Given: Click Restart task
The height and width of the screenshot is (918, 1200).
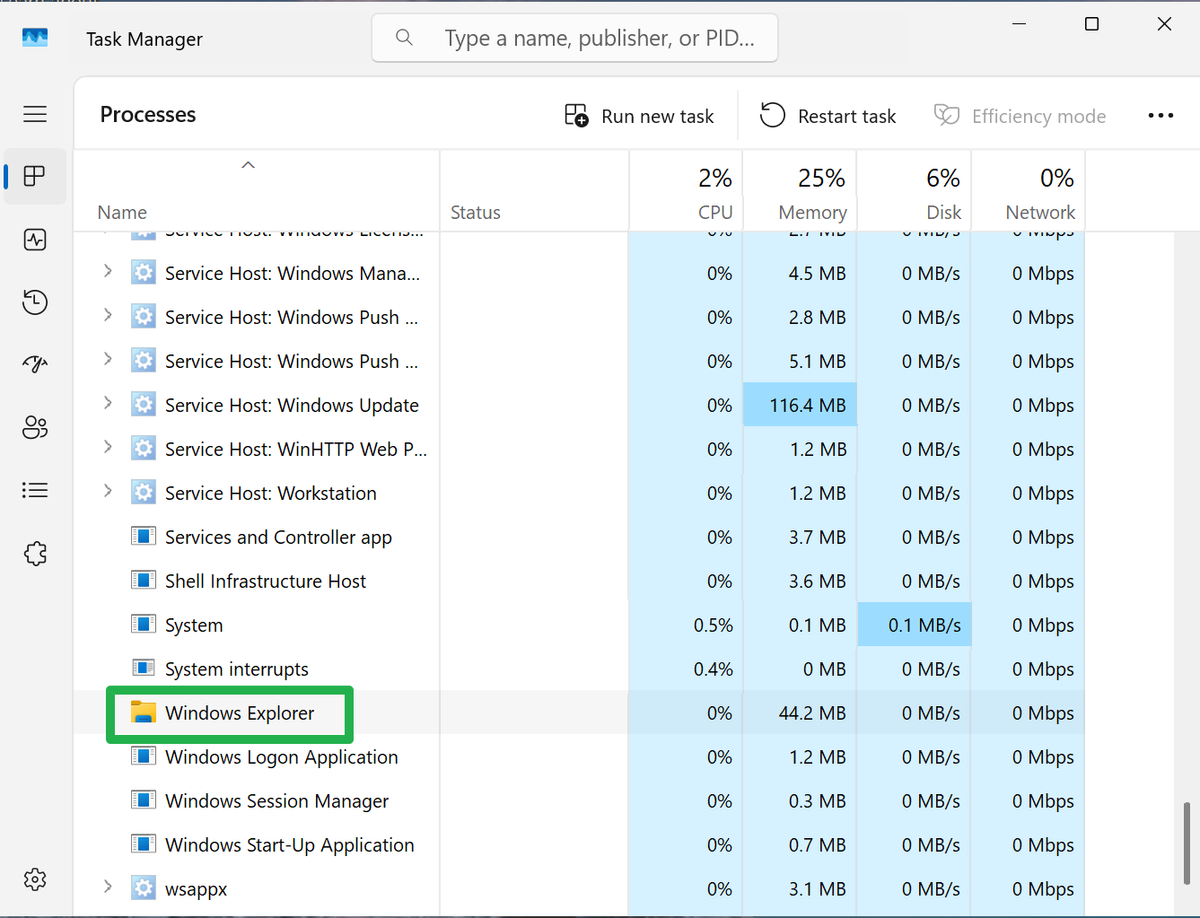Looking at the screenshot, I should 827,115.
